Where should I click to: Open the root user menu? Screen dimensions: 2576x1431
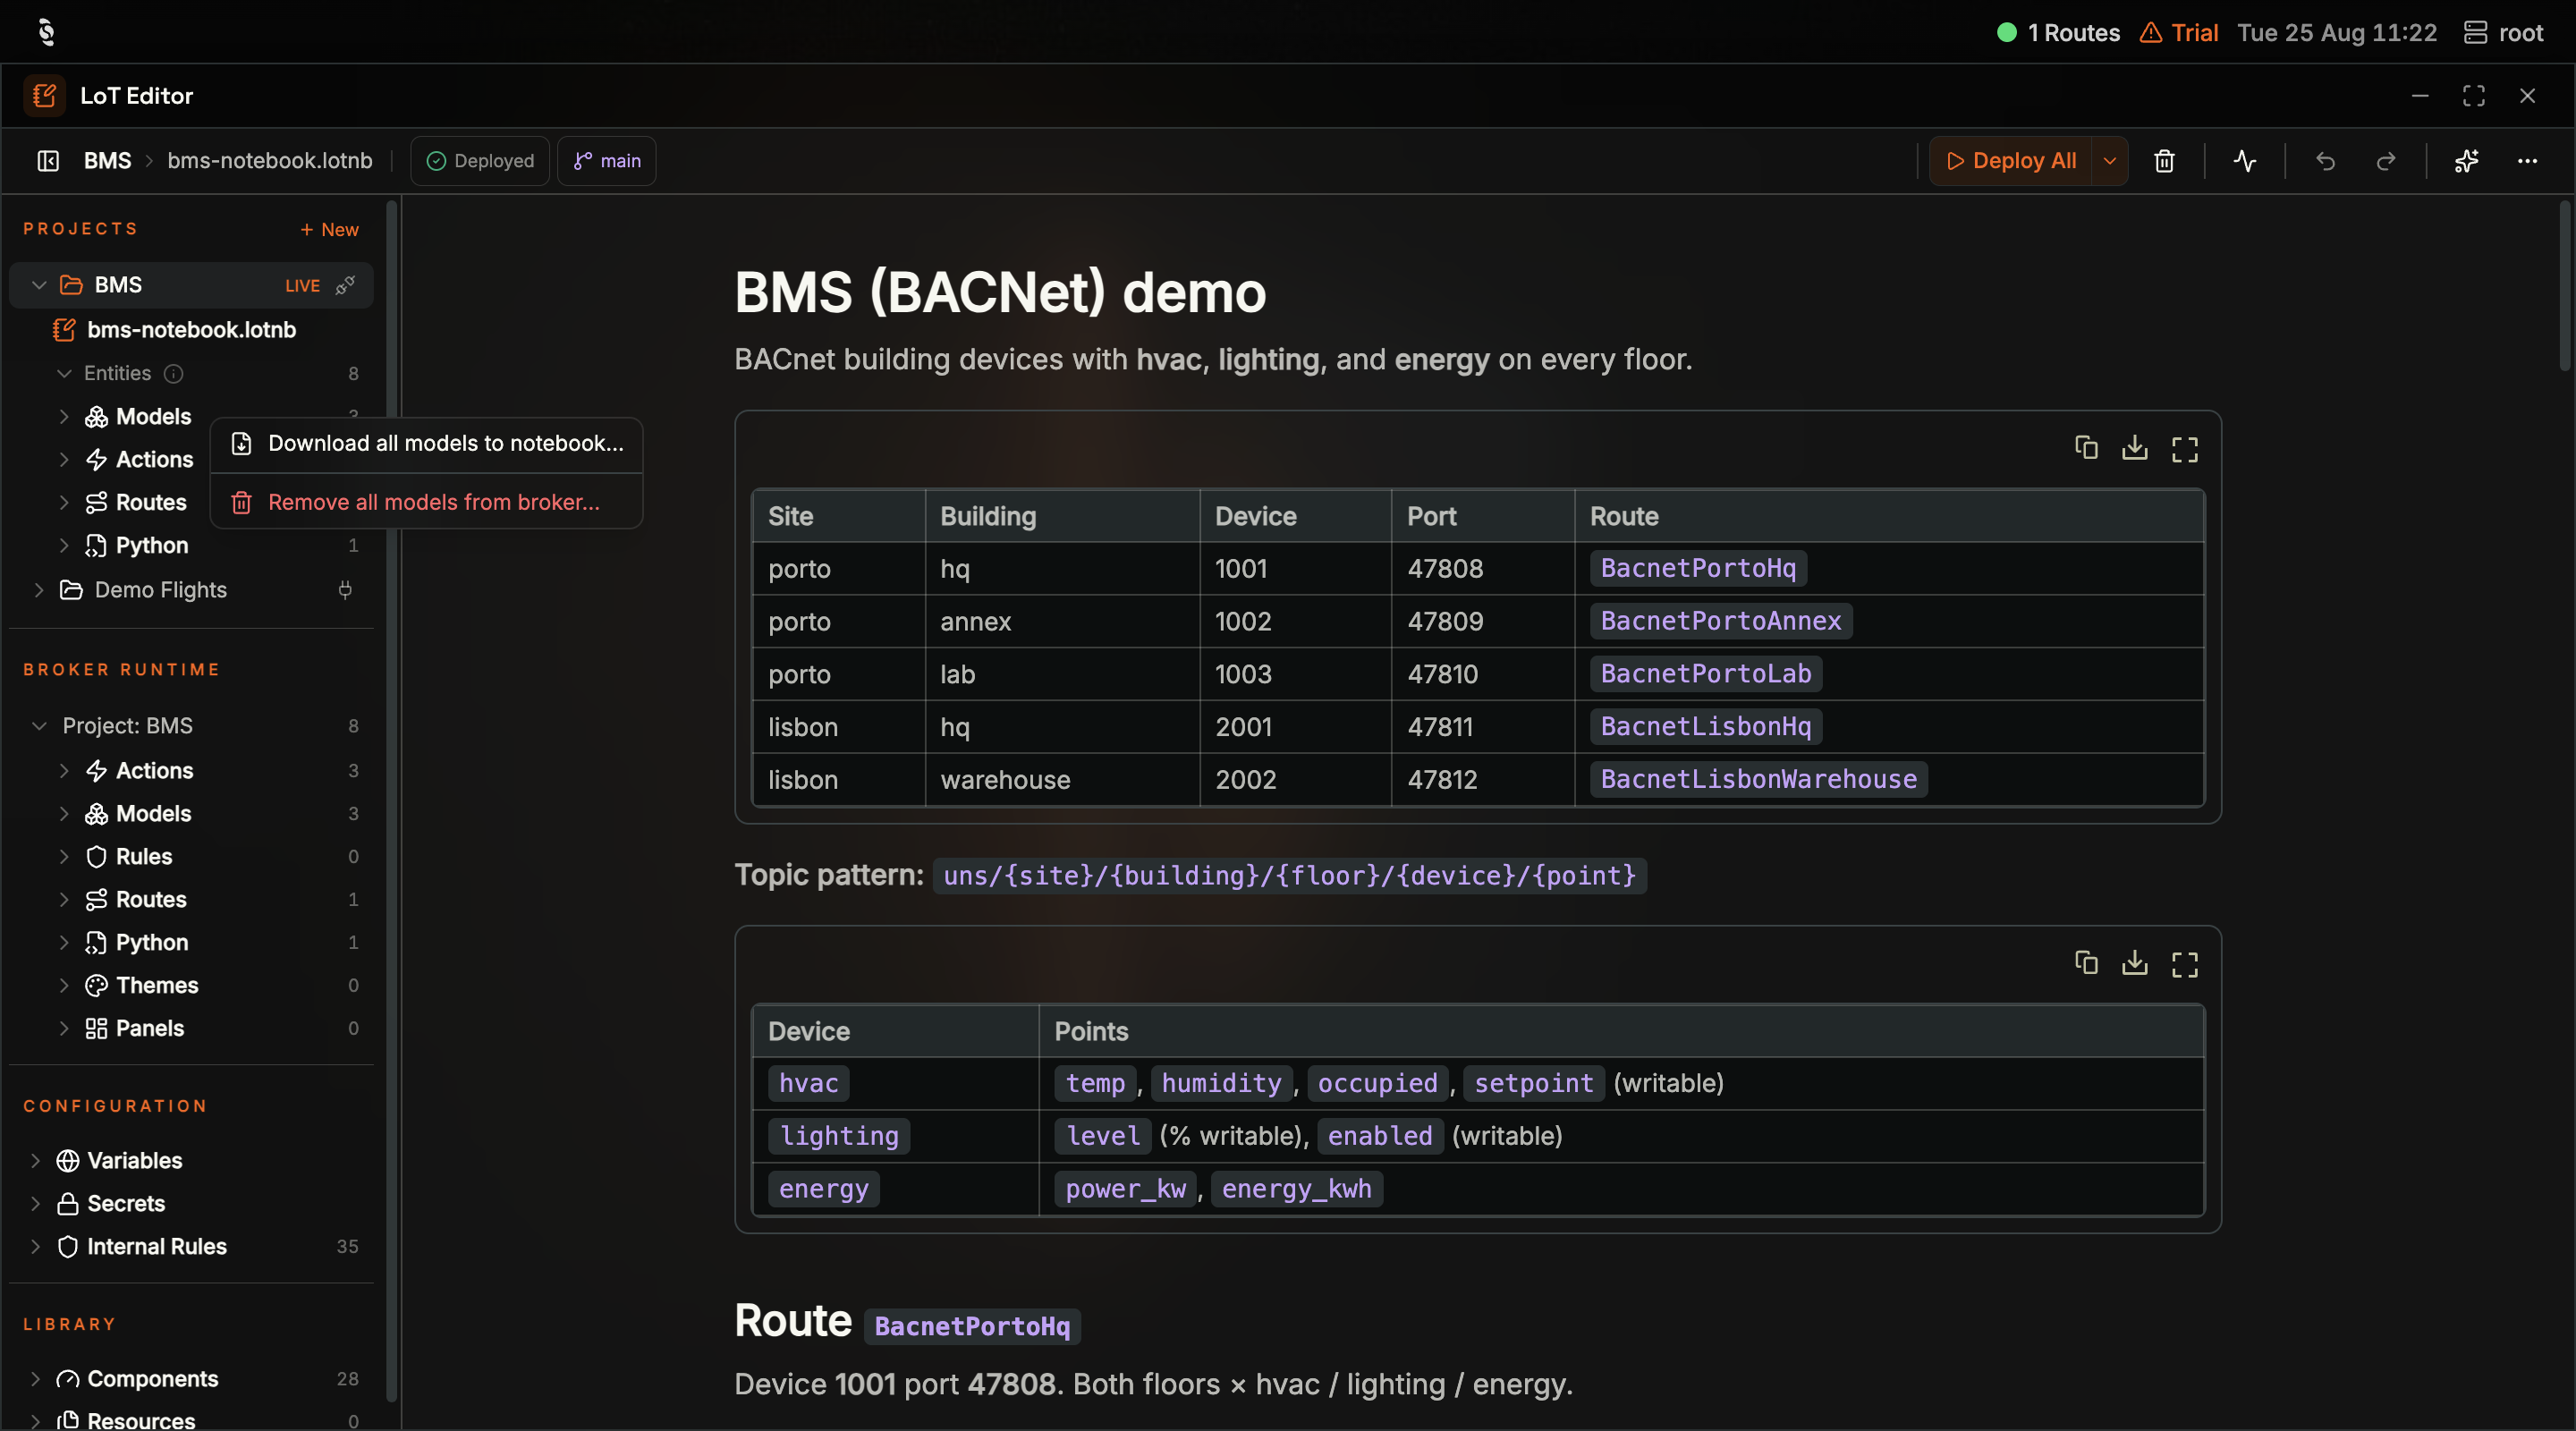[2504, 33]
